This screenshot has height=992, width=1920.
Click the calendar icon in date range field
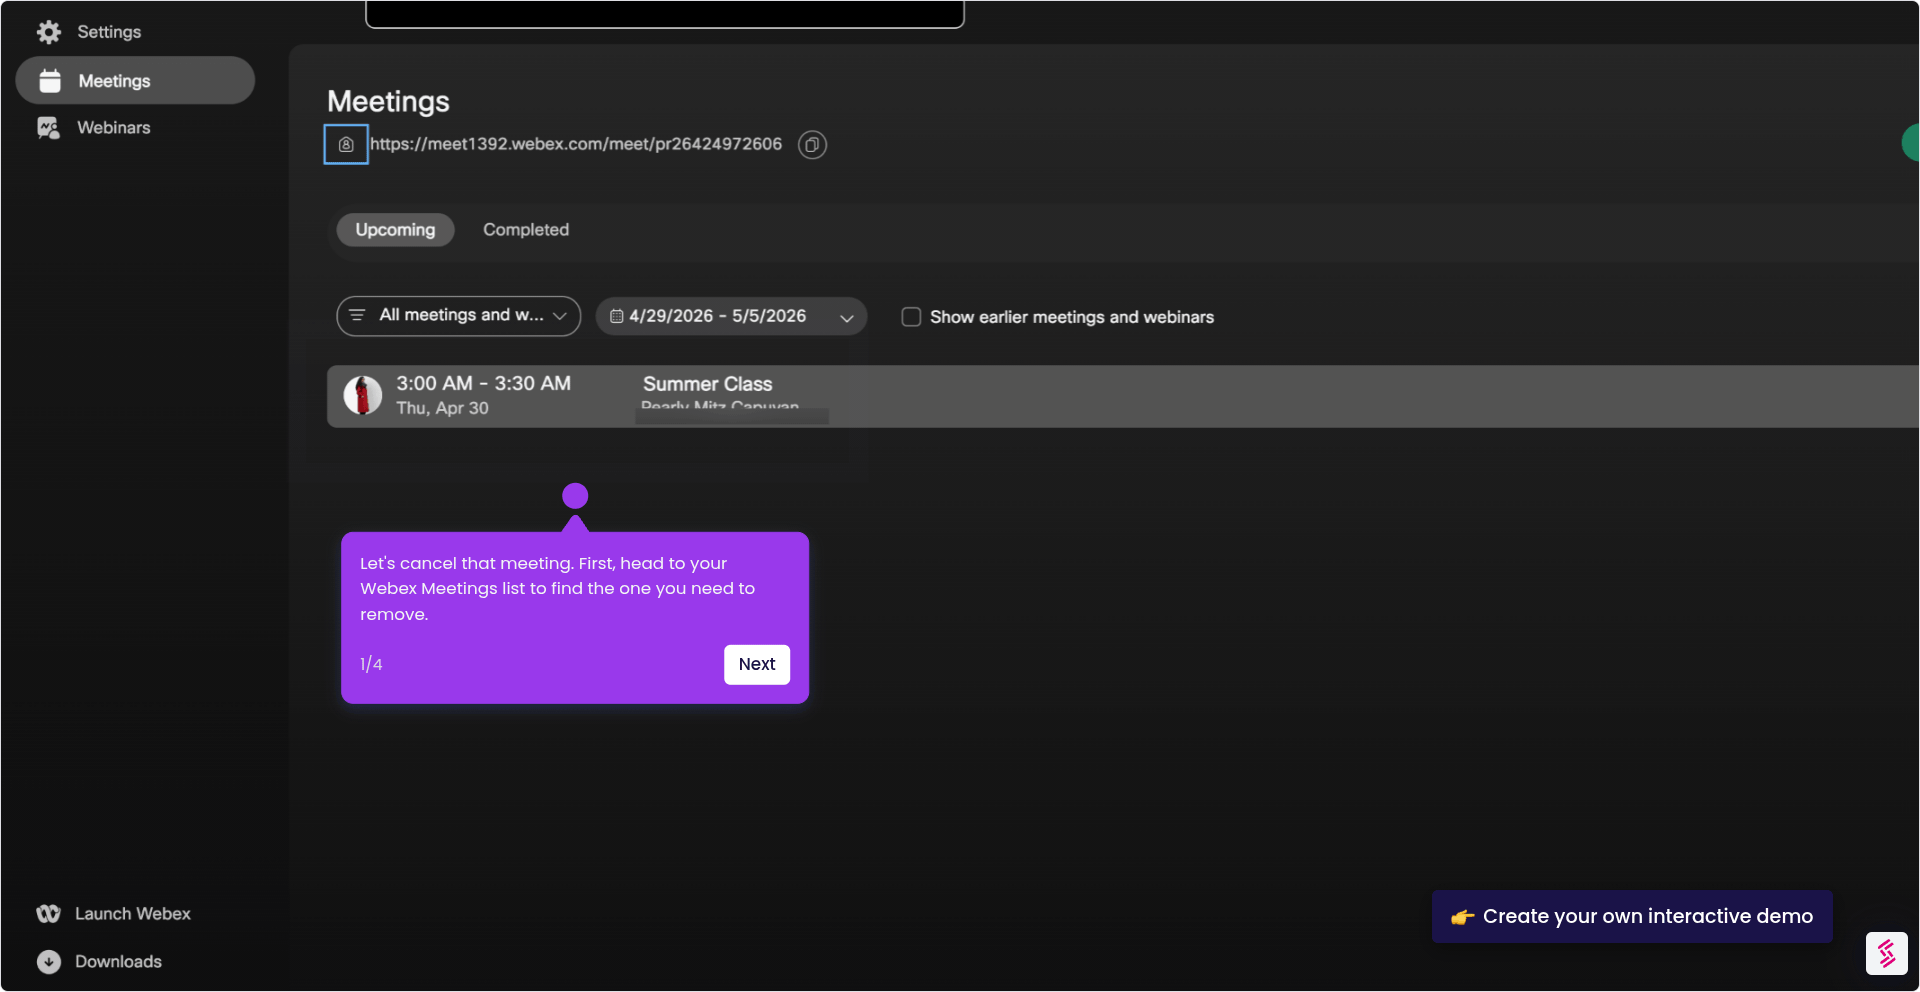617,316
